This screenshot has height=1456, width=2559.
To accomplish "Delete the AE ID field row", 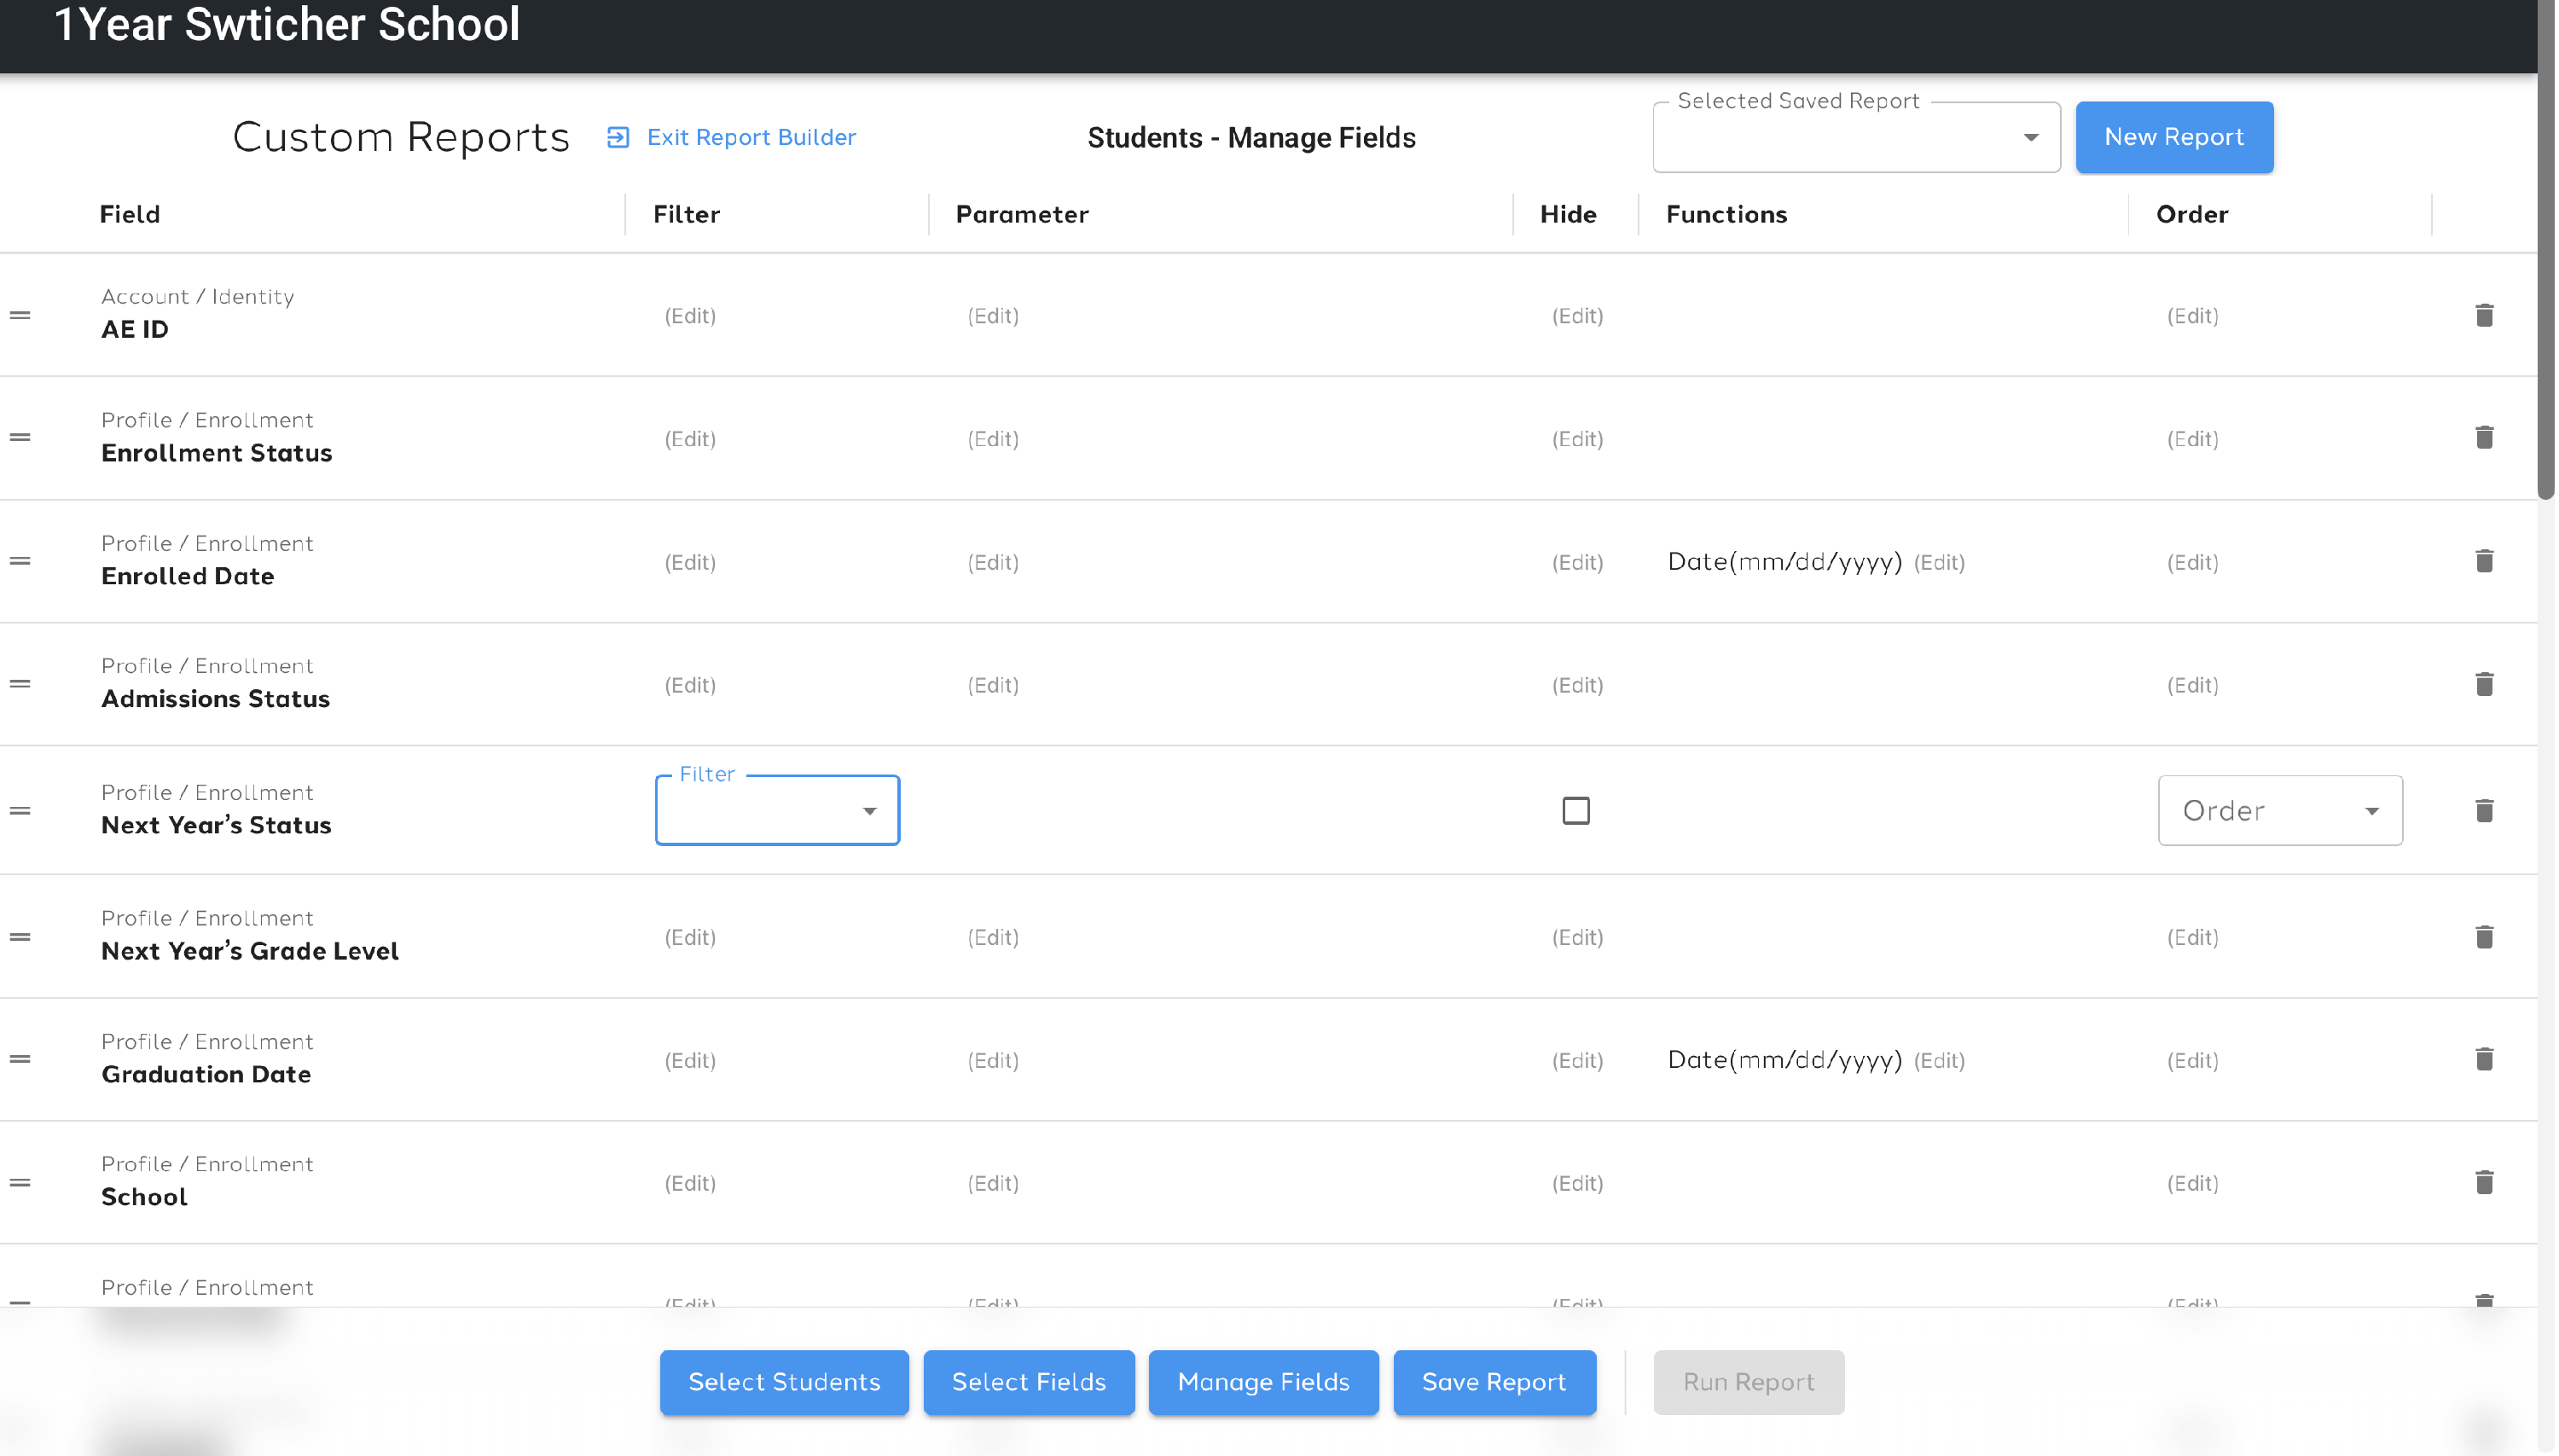I will 2484,316.
